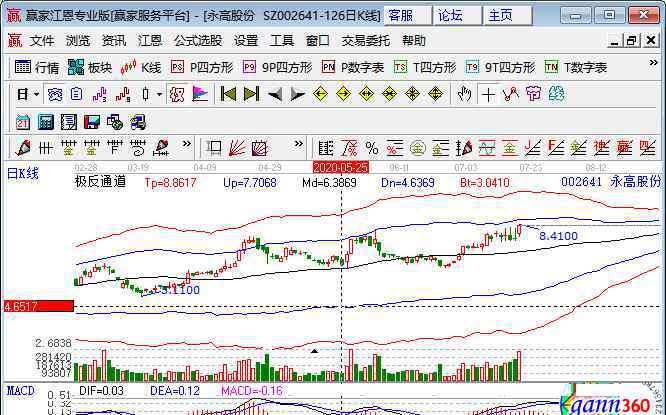Click the 2020-05-25 date marker

[x=341, y=167]
